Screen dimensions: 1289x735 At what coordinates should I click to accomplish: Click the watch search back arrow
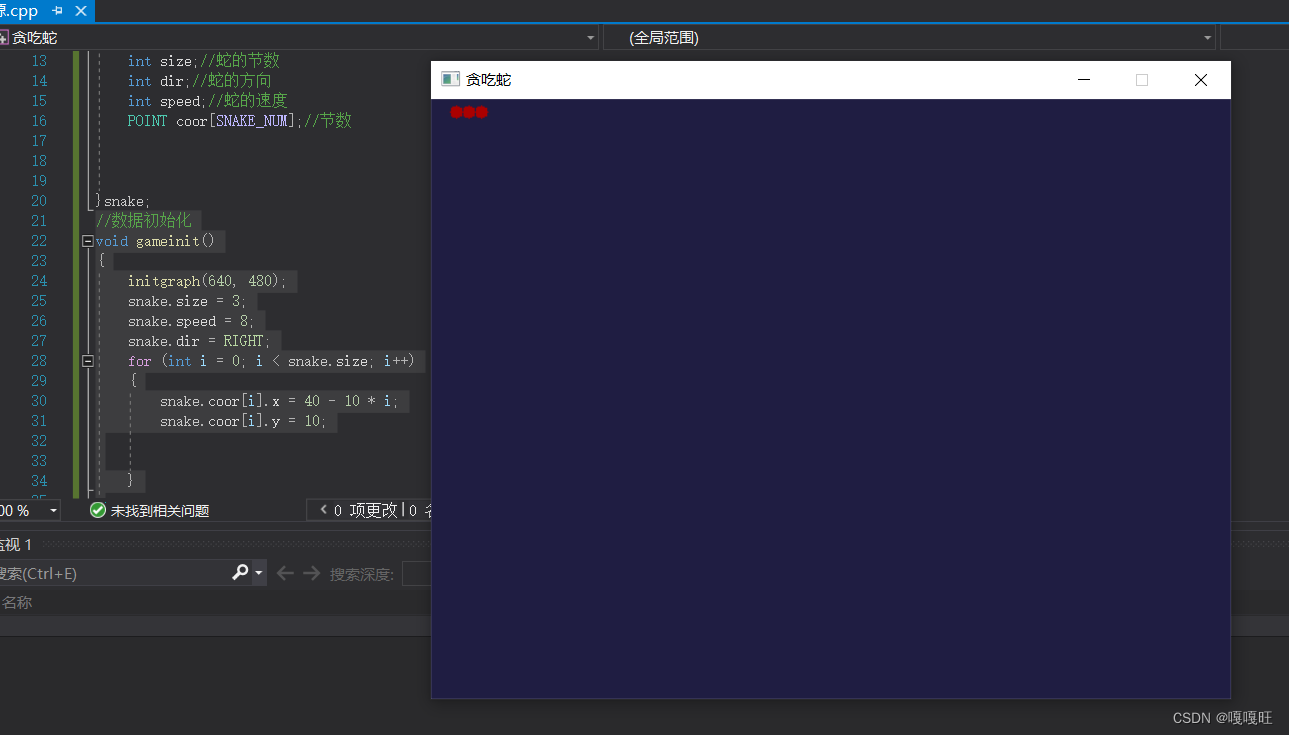(285, 573)
